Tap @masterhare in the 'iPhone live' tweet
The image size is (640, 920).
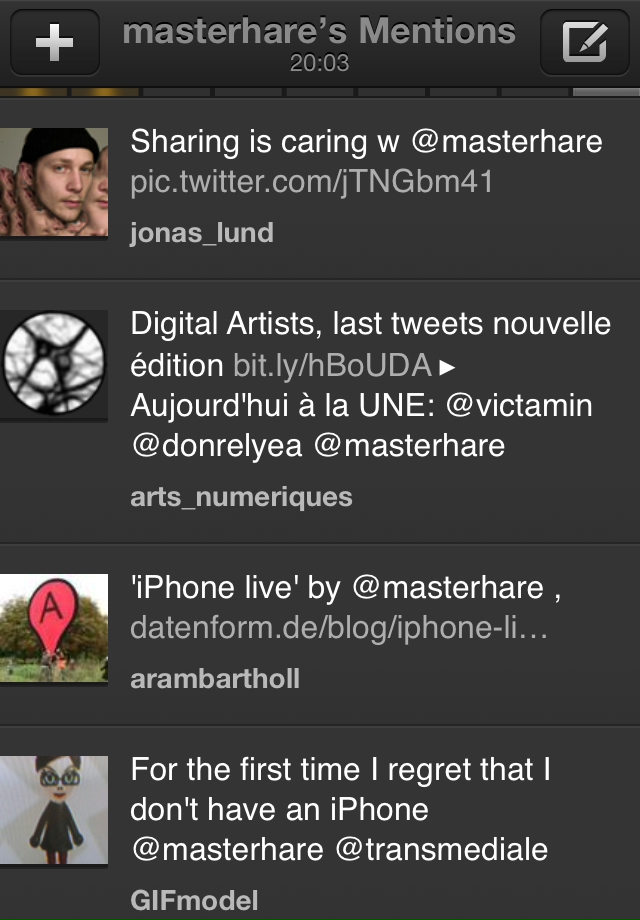point(448,588)
